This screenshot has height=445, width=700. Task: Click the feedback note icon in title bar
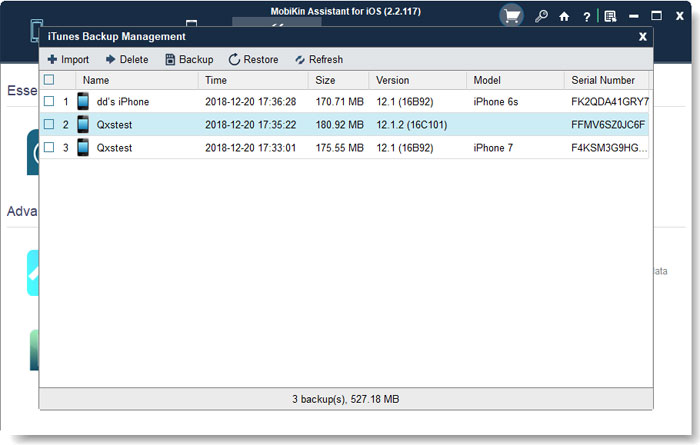click(x=610, y=16)
